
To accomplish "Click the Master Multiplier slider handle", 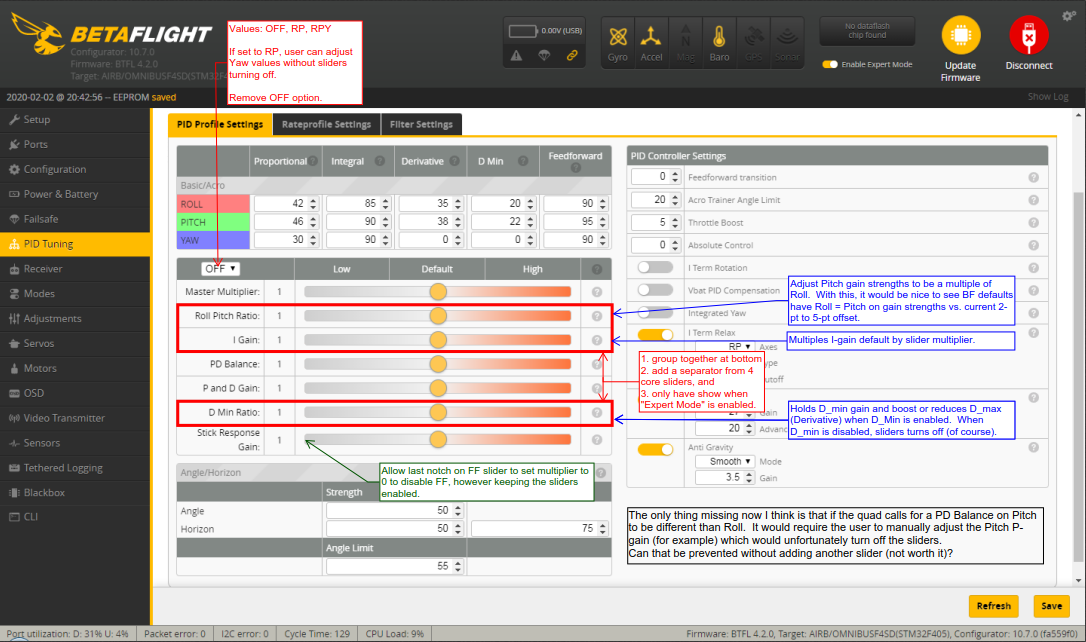I will [438, 292].
